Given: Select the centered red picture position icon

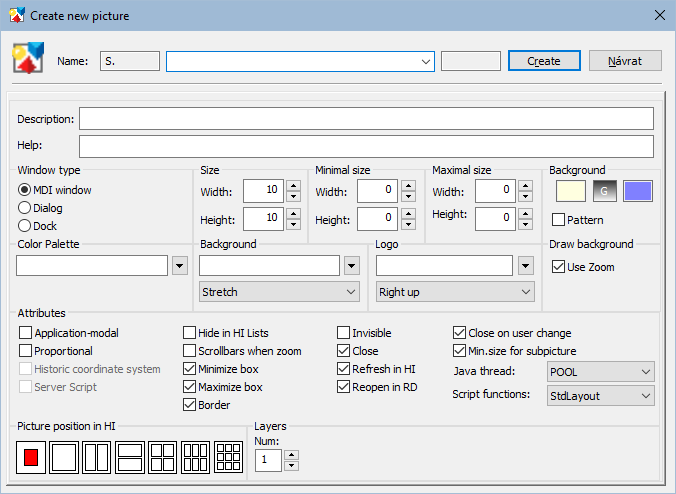Looking at the screenshot, I should 31,458.
